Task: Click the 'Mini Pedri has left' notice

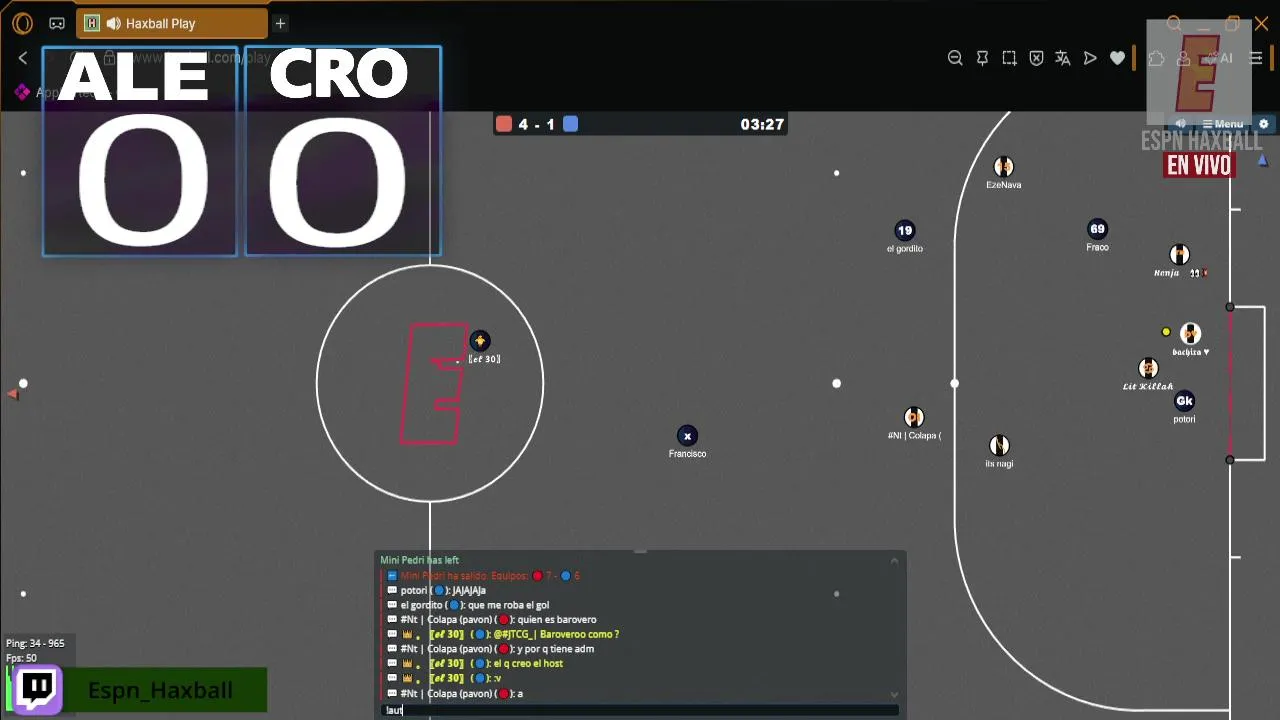Action: (x=420, y=560)
